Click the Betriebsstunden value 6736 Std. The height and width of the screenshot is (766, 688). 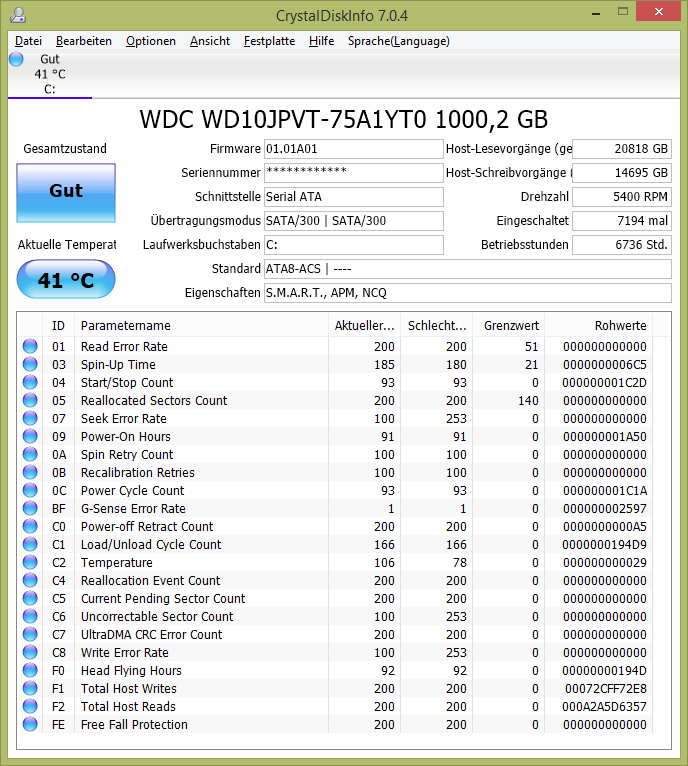point(622,245)
